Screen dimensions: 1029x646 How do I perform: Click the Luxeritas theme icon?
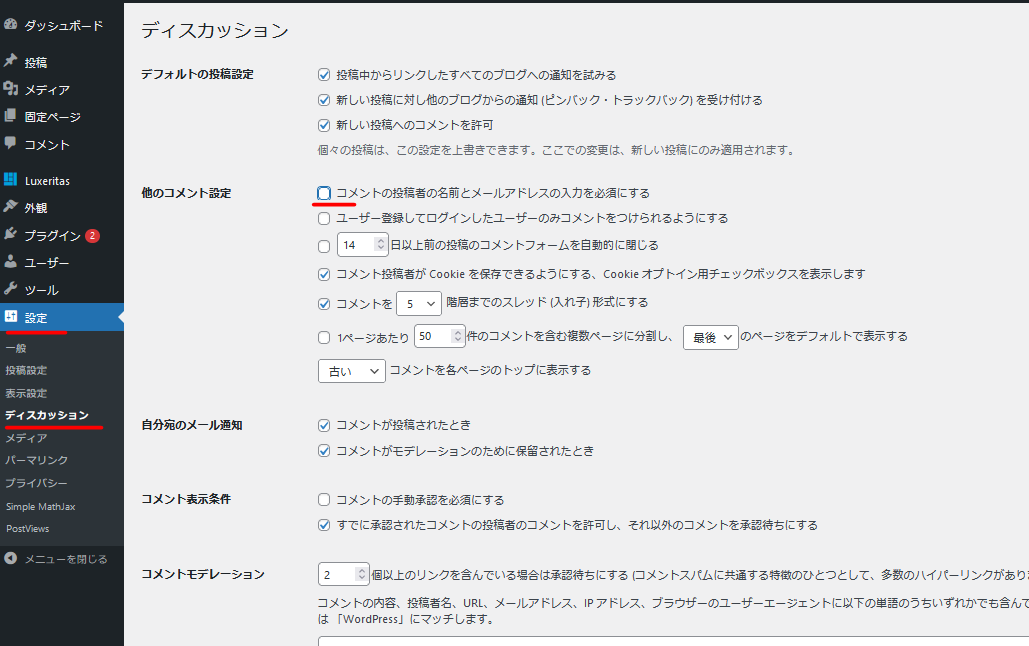tap(11, 181)
